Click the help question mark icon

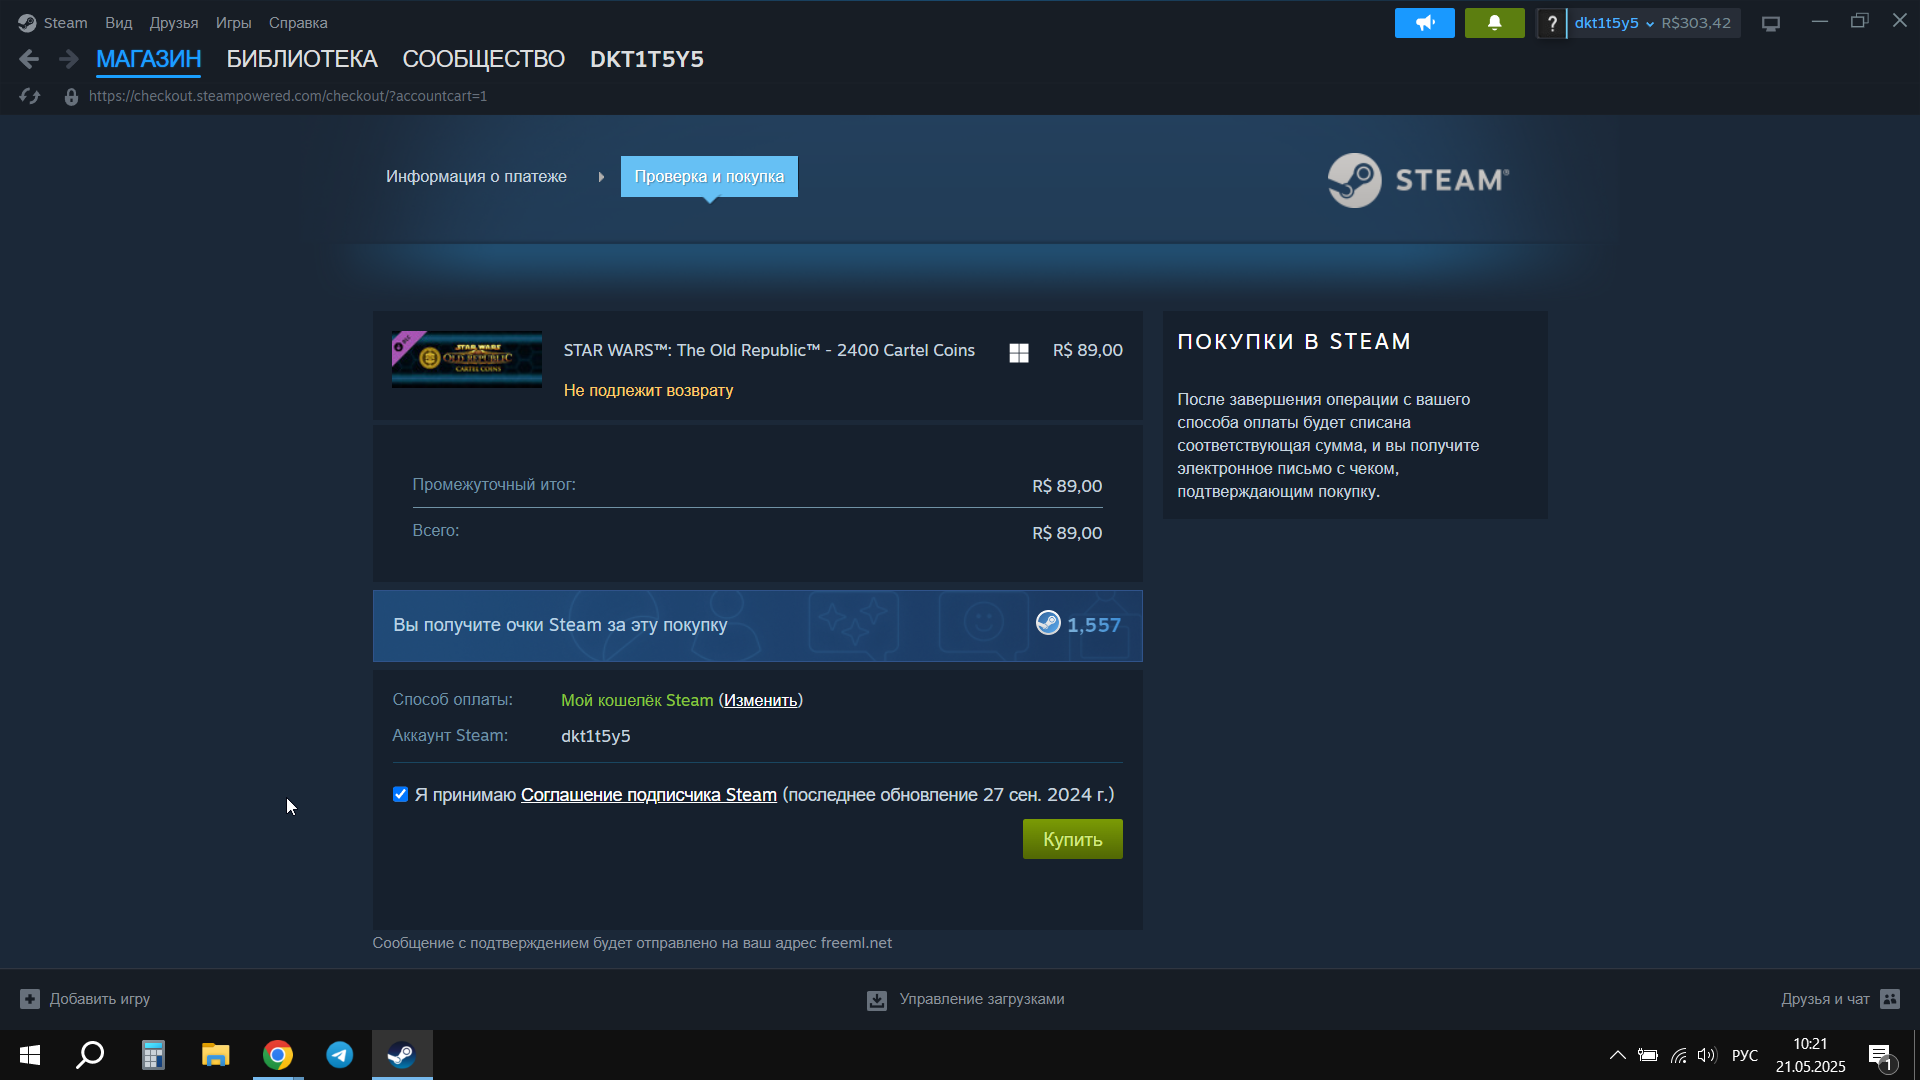pos(1551,23)
